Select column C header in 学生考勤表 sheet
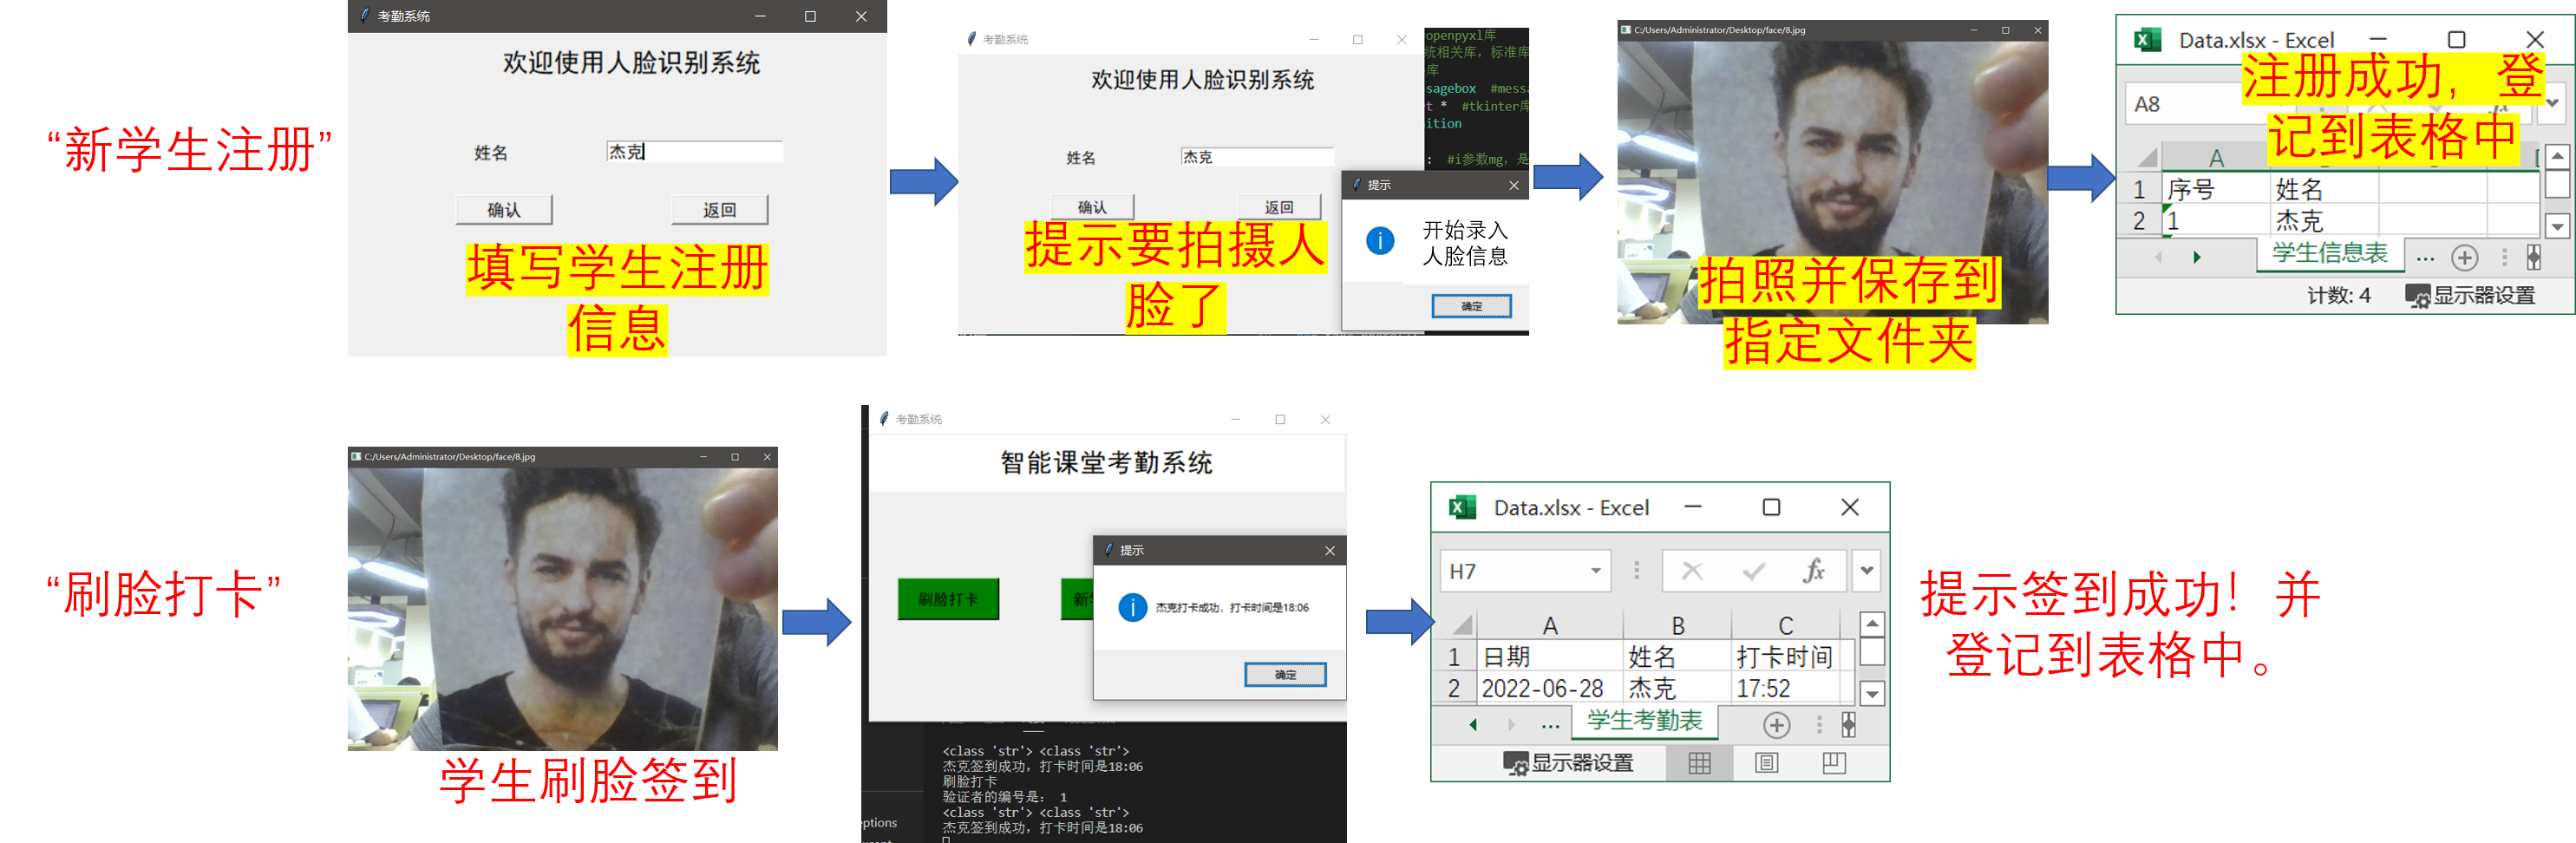The height and width of the screenshot is (843, 2576). 1786,625
